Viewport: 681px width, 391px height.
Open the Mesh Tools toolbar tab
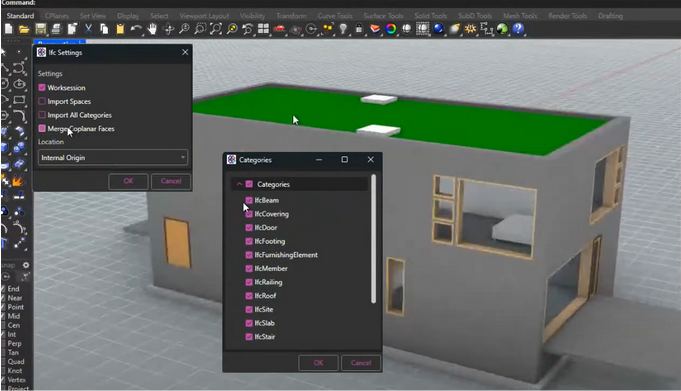[520, 16]
